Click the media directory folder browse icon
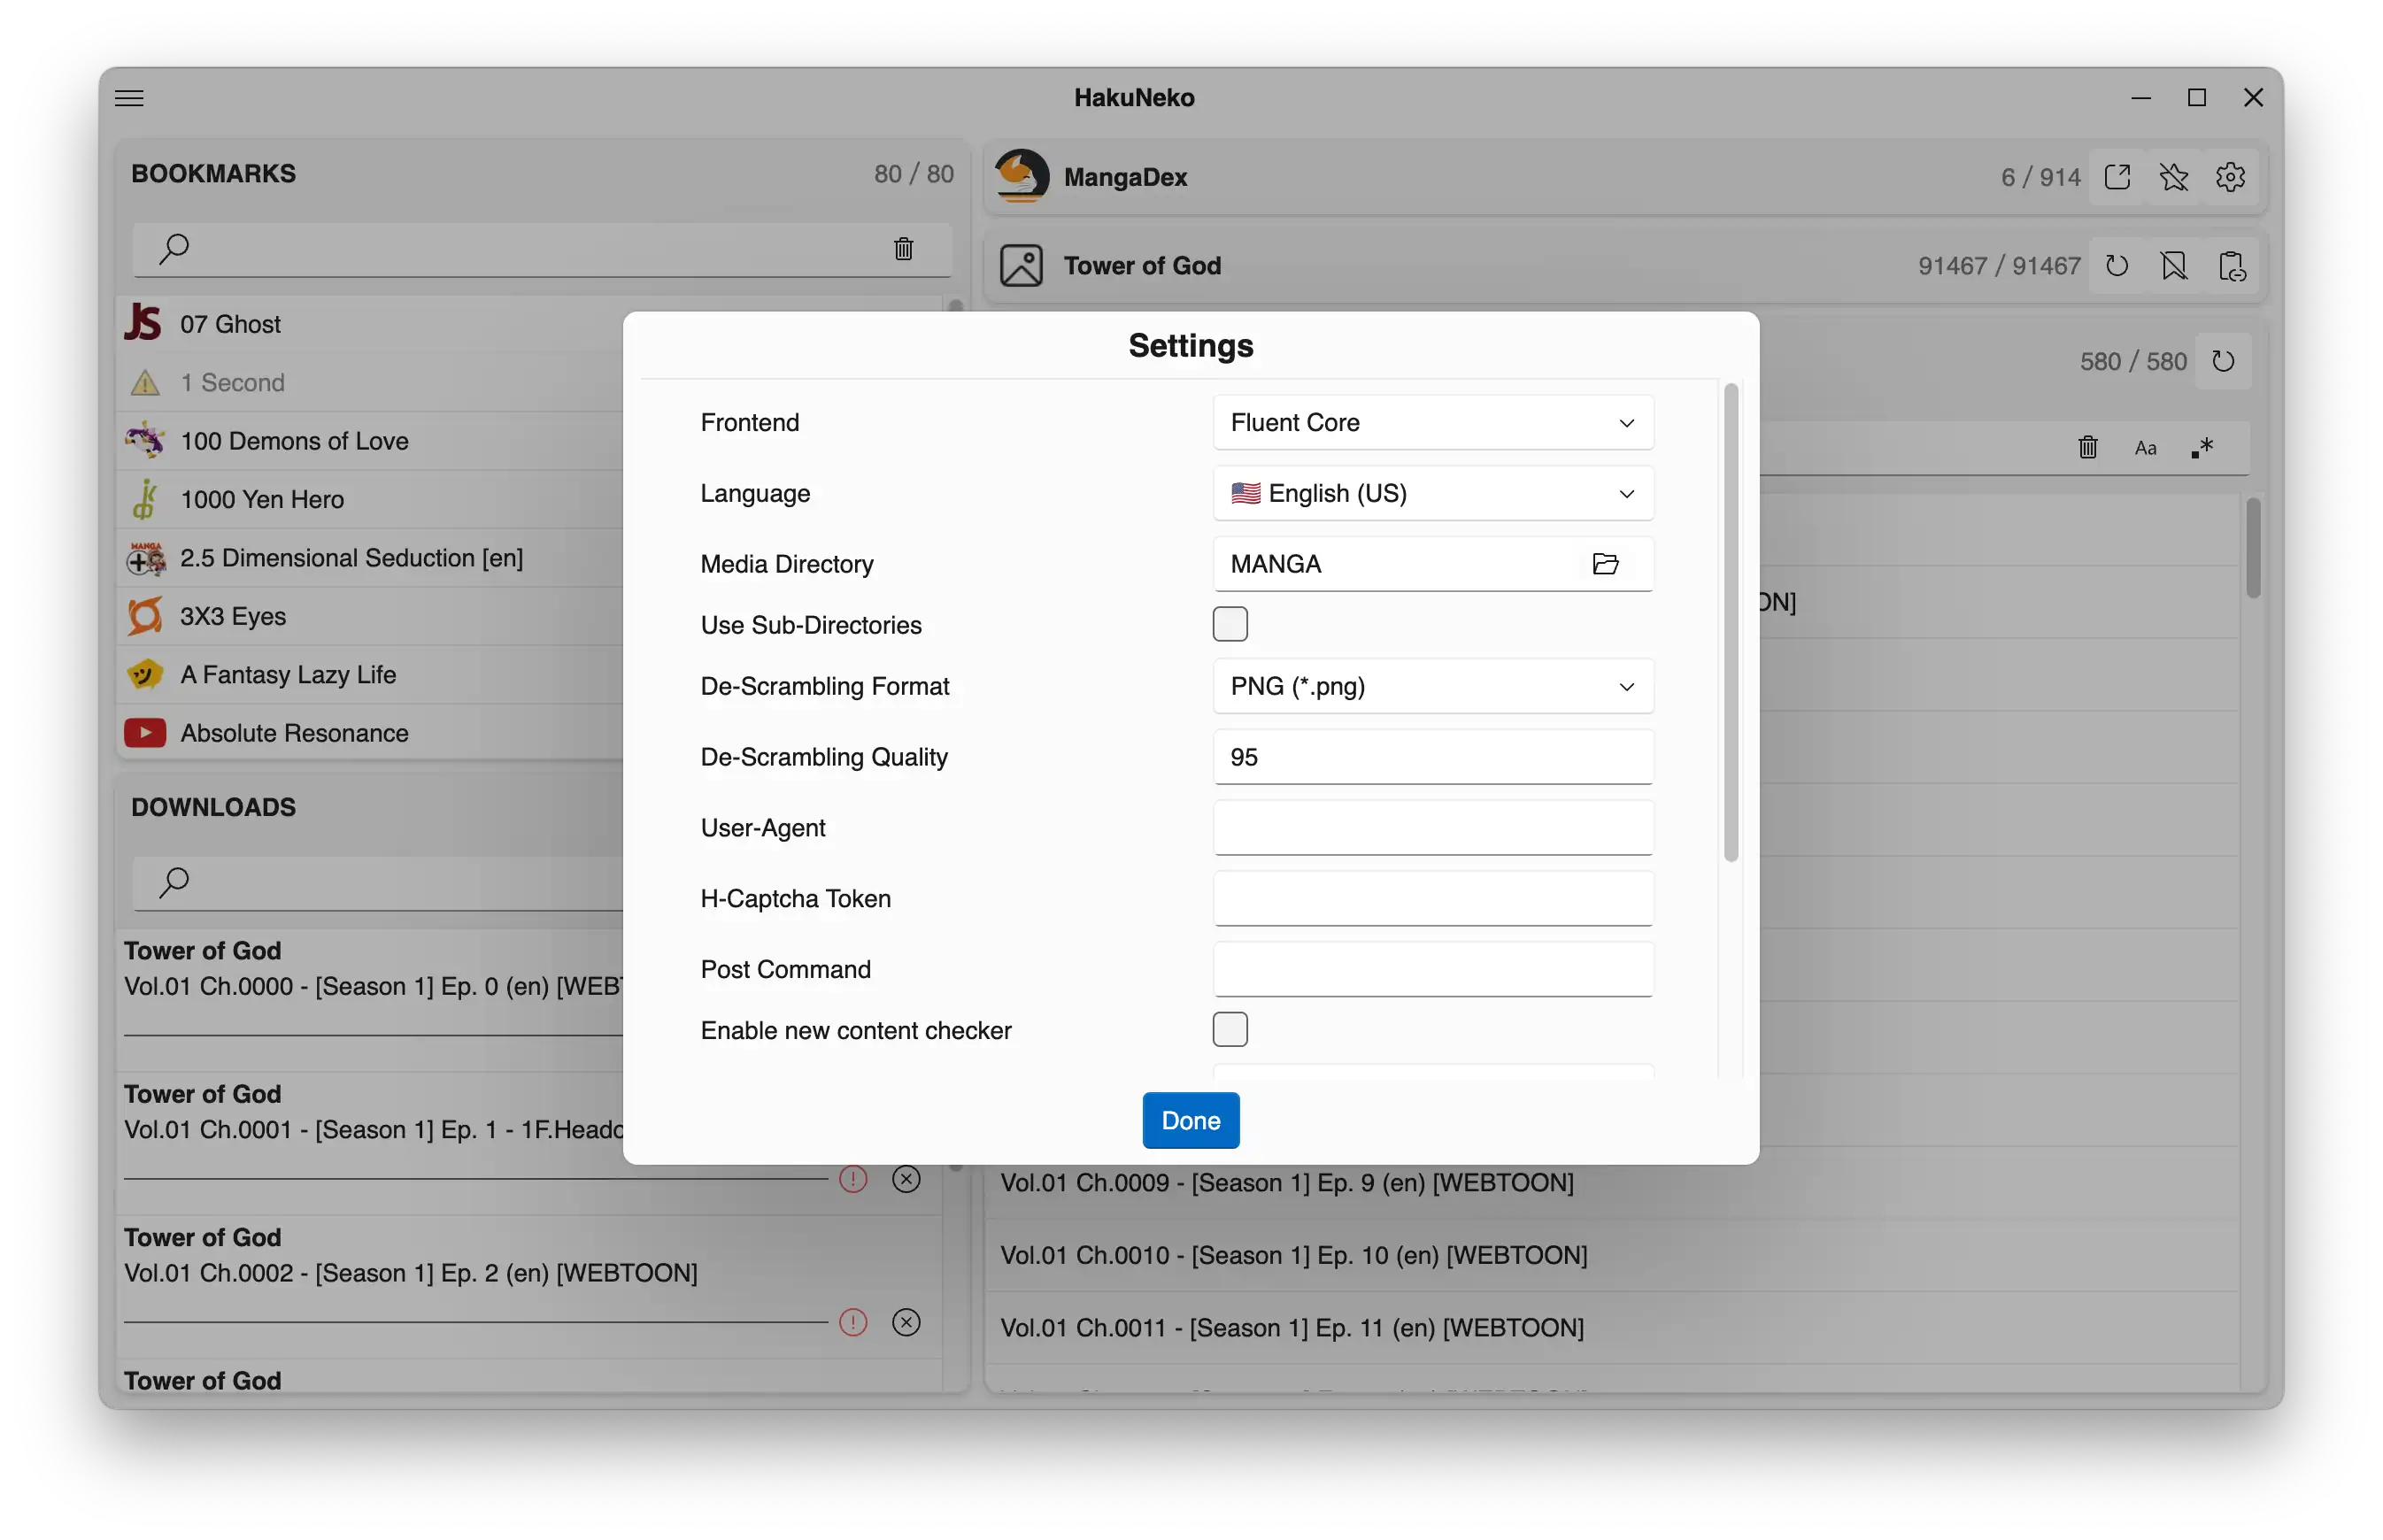Viewport: 2383px width, 1540px height. pos(1605,564)
